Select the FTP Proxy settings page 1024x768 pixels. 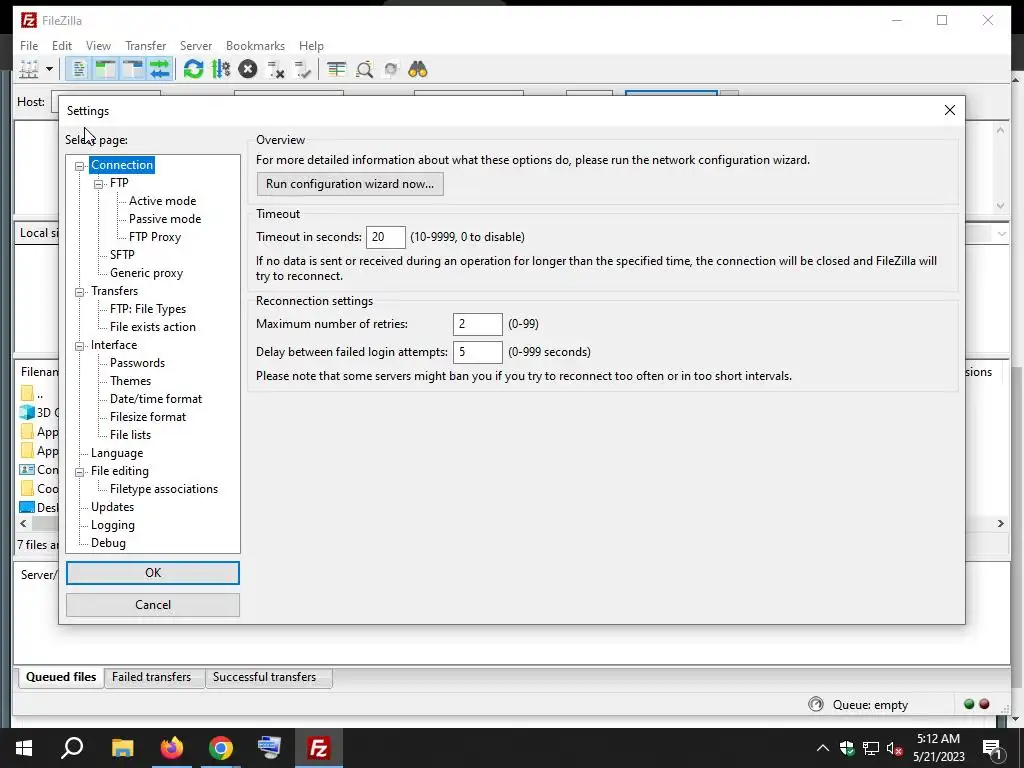(155, 236)
